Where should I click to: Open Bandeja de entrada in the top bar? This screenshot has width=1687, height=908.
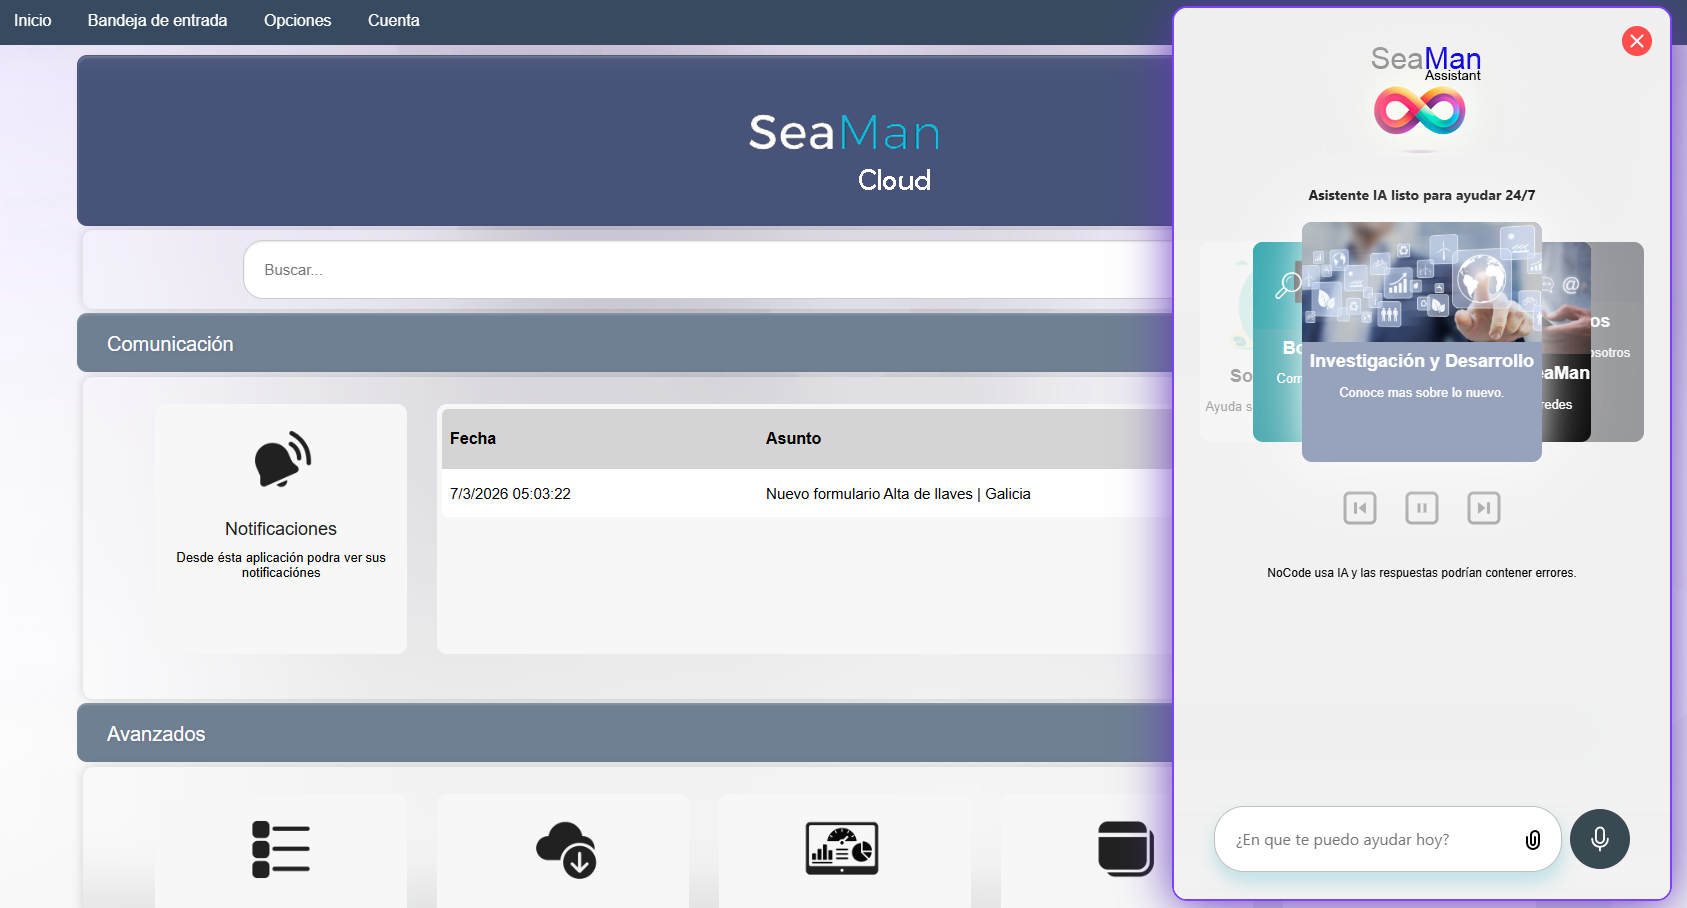(x=157, y=20)
